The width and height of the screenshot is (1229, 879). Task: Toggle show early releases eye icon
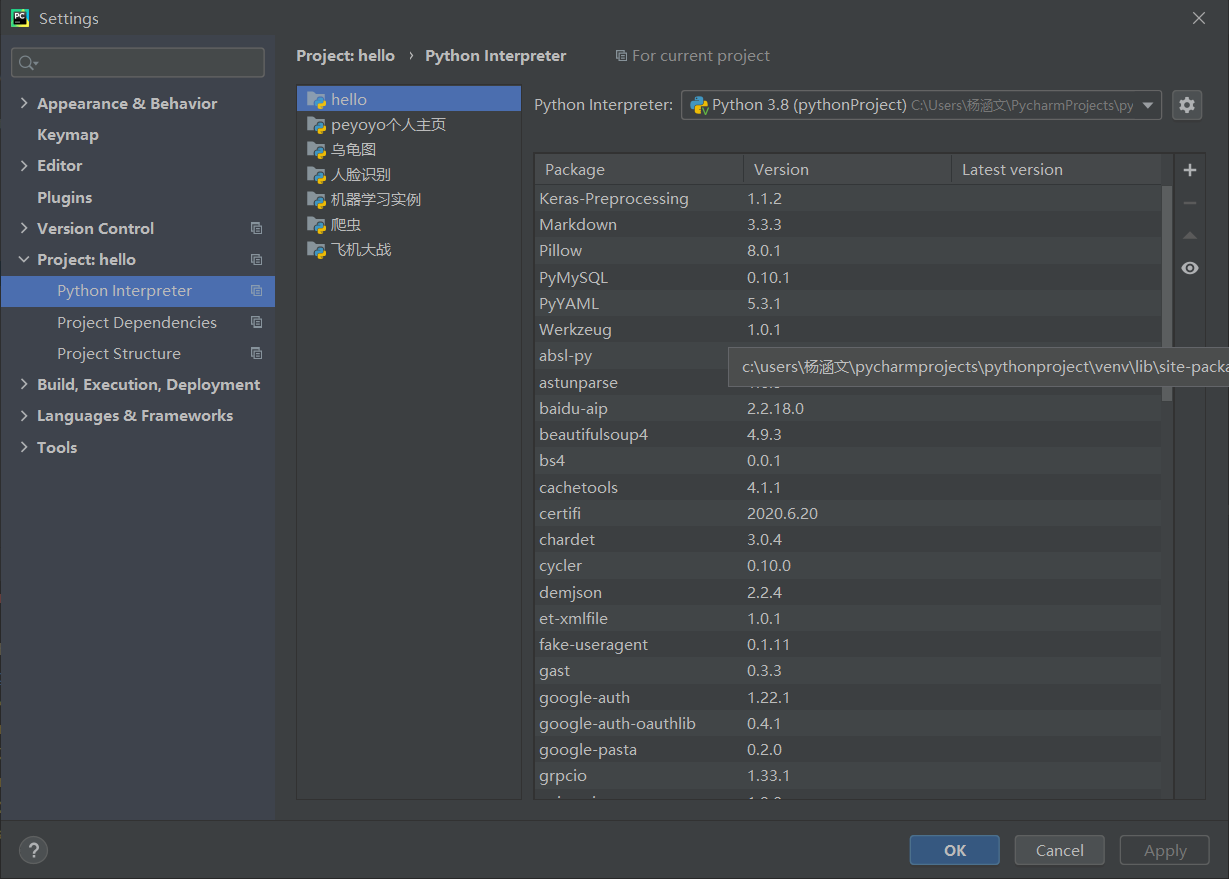point(1190,268)
